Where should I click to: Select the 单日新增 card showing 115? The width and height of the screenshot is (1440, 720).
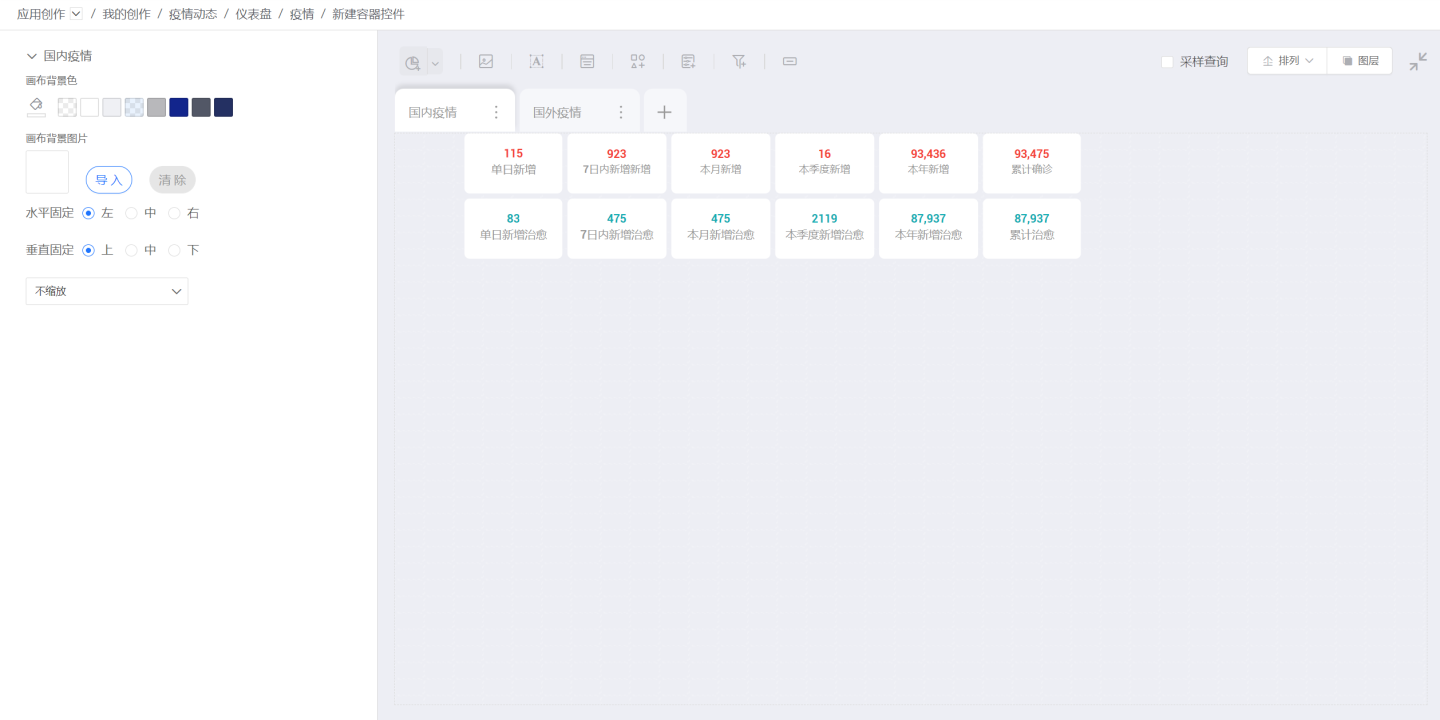coord(513,163)
